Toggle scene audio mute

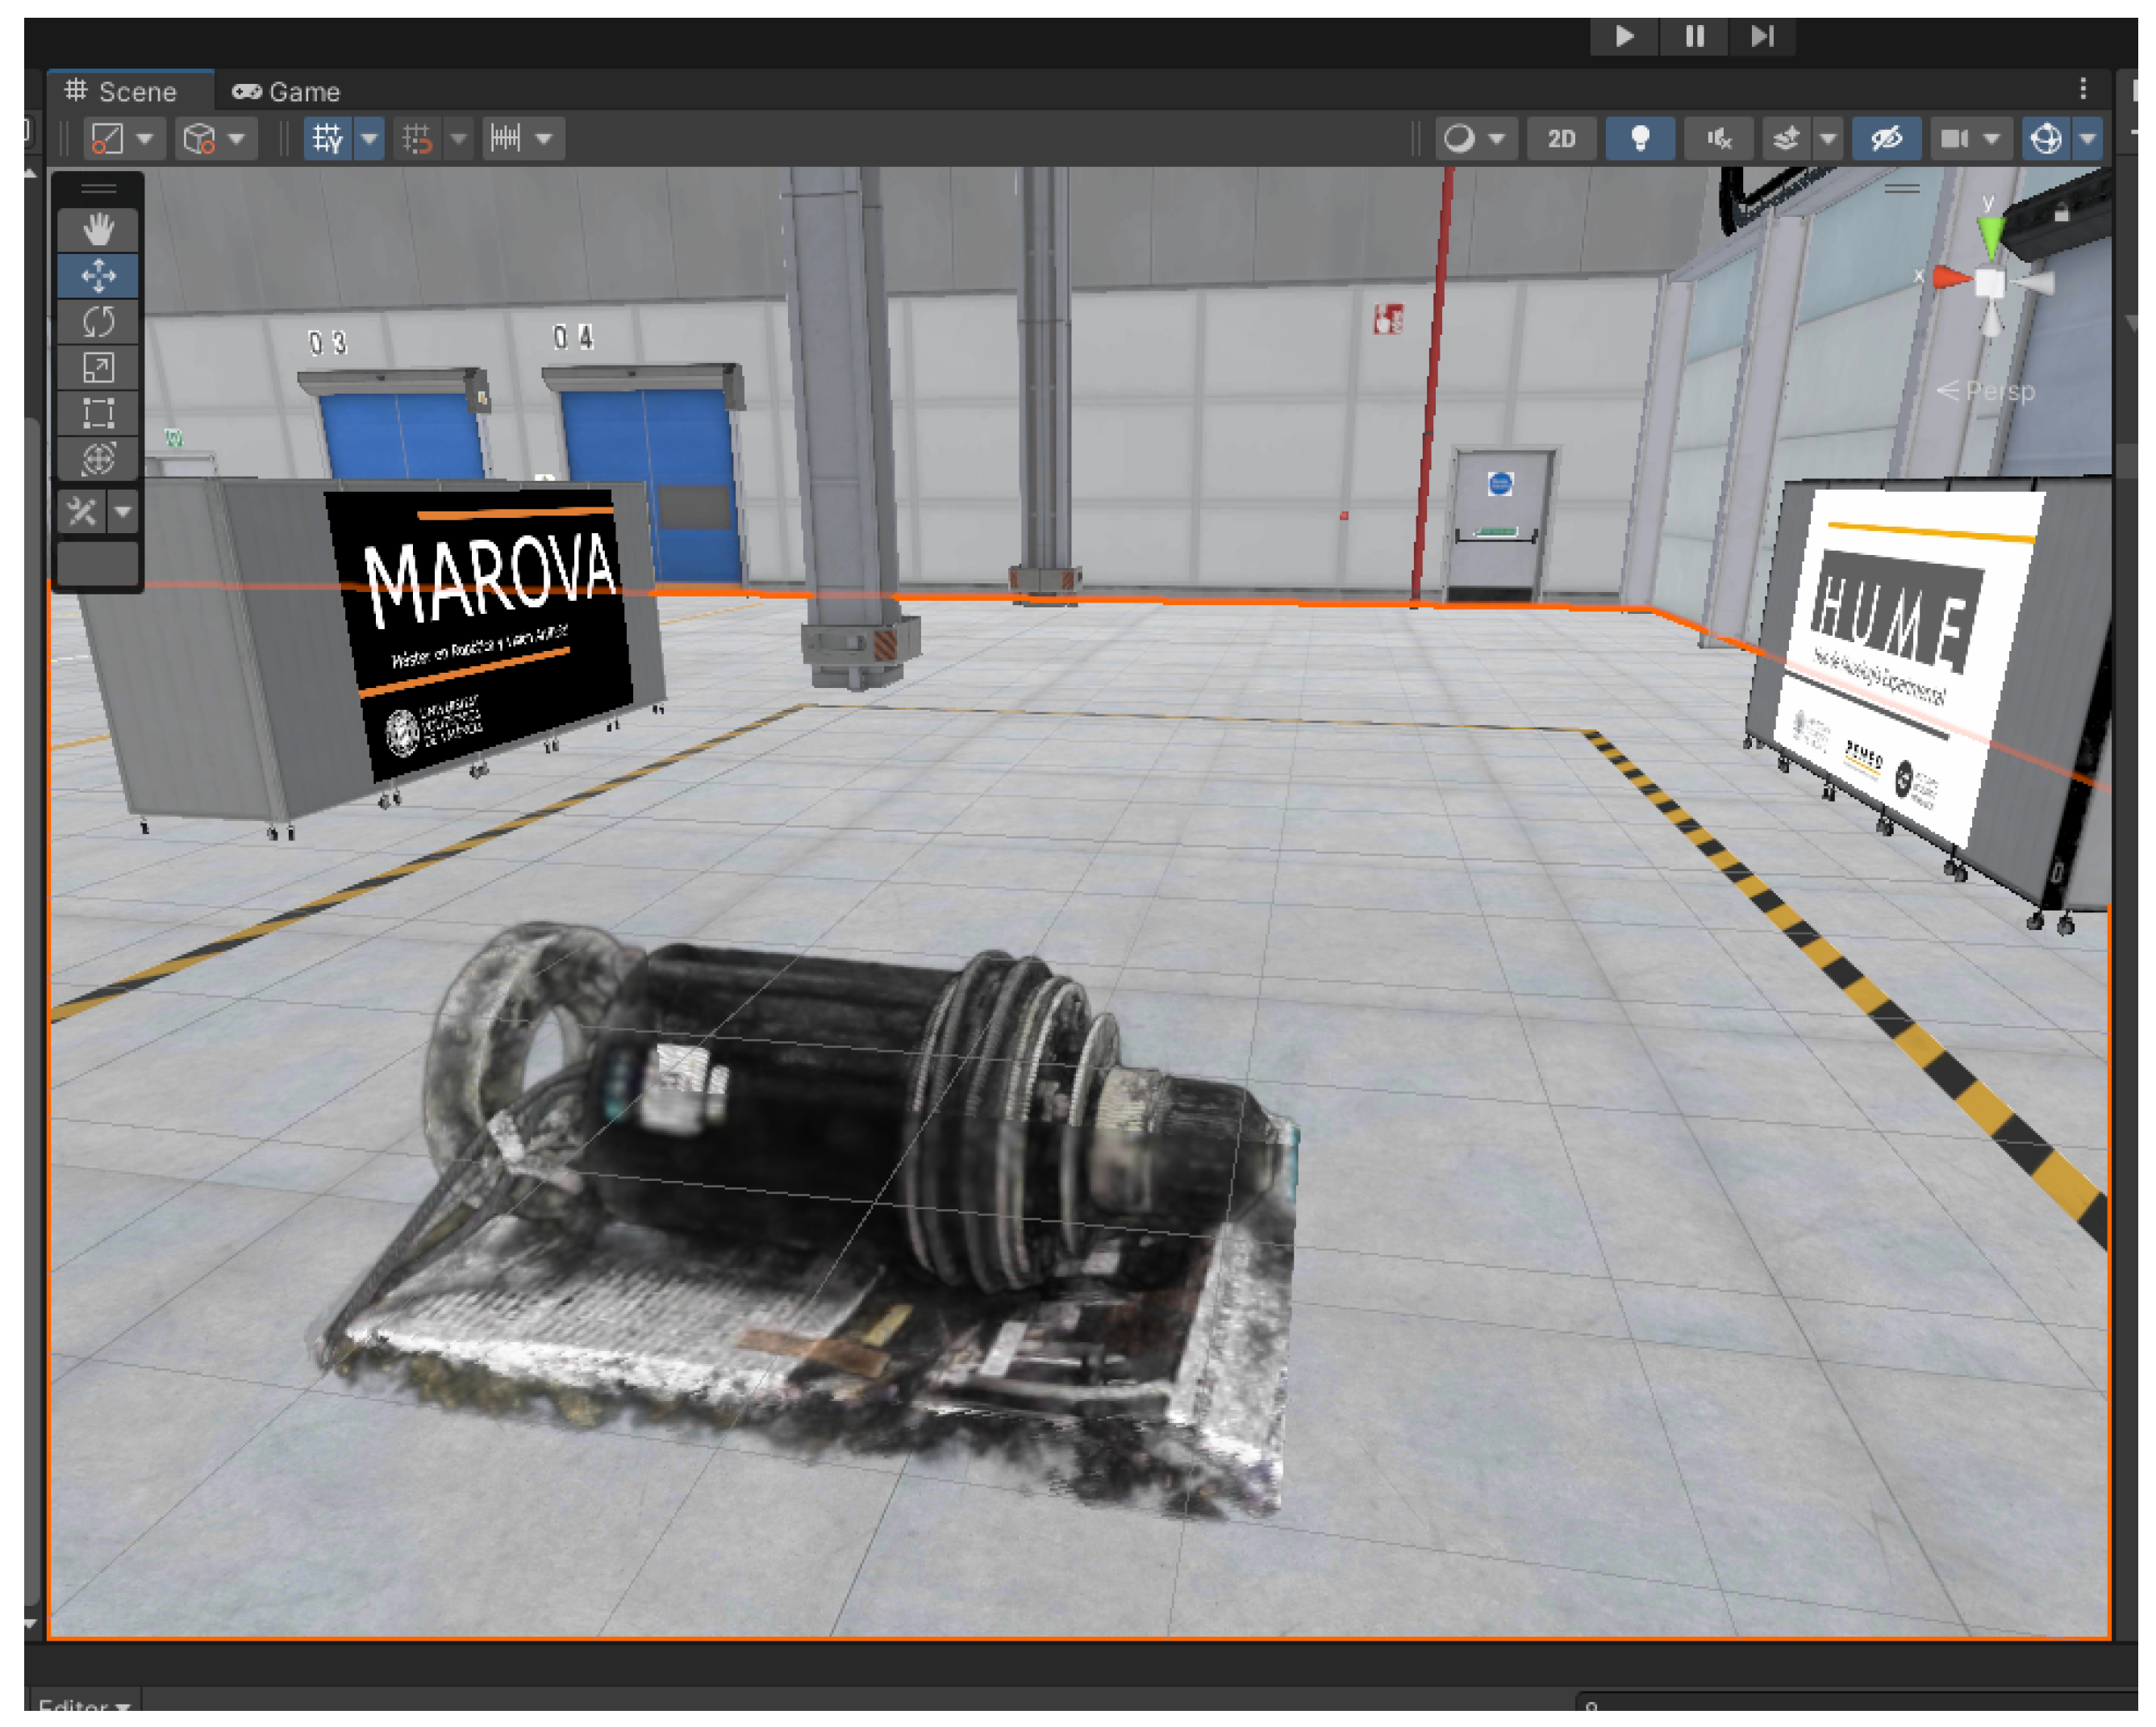pyautogui.click(x=1718, y=139)
